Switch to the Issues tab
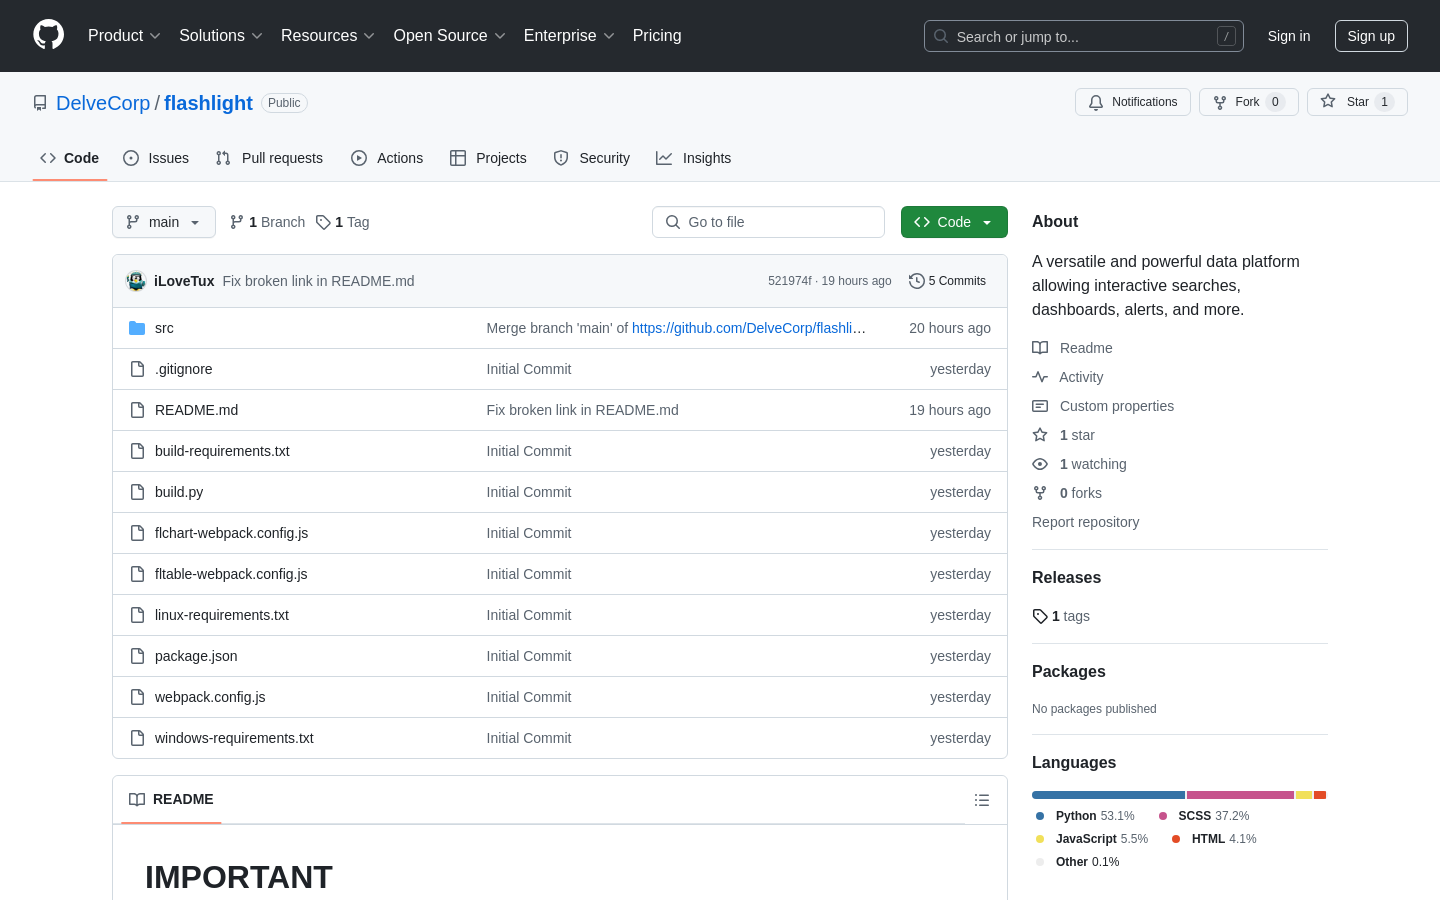This screenshot has width=1440, height=900. click(156, 158)
